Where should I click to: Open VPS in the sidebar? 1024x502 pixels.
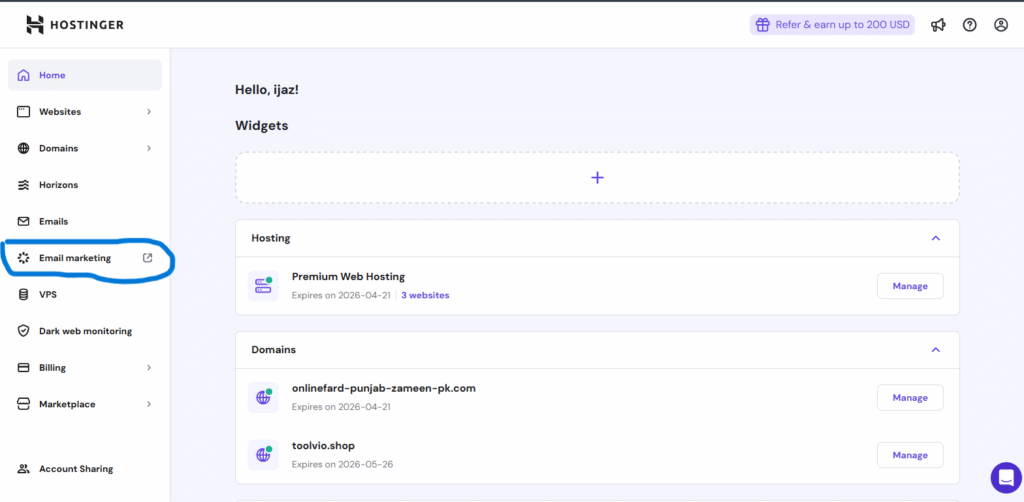85,294
